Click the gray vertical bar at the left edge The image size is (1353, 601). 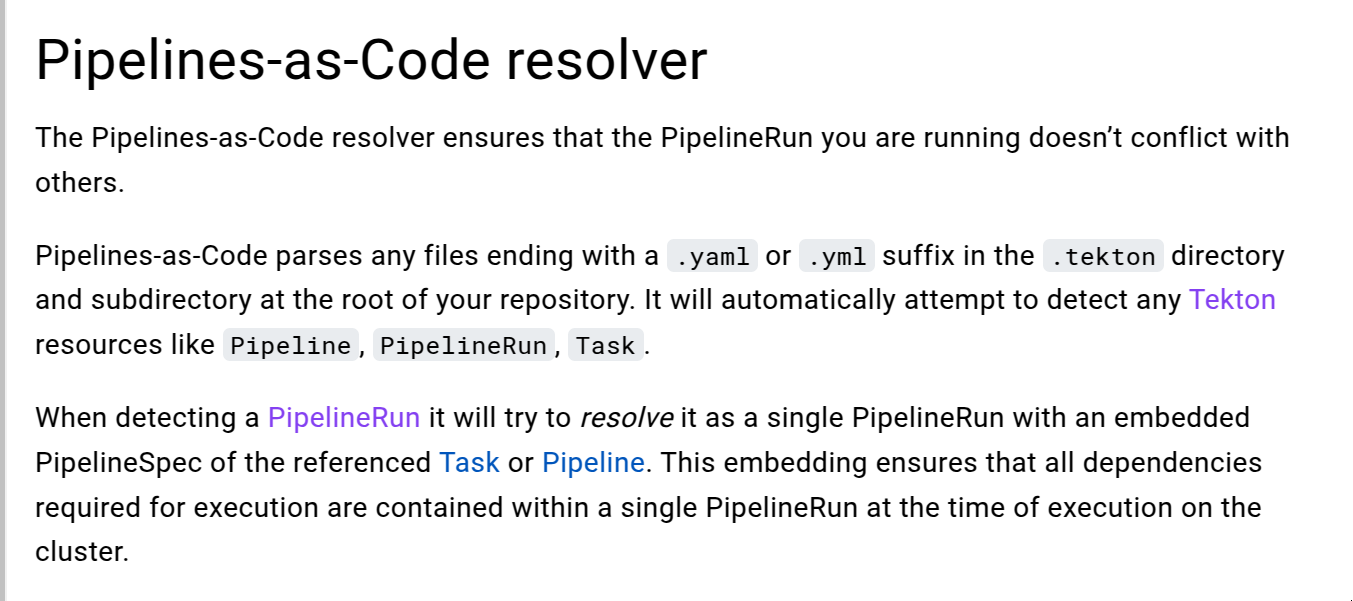click(3, 300)
